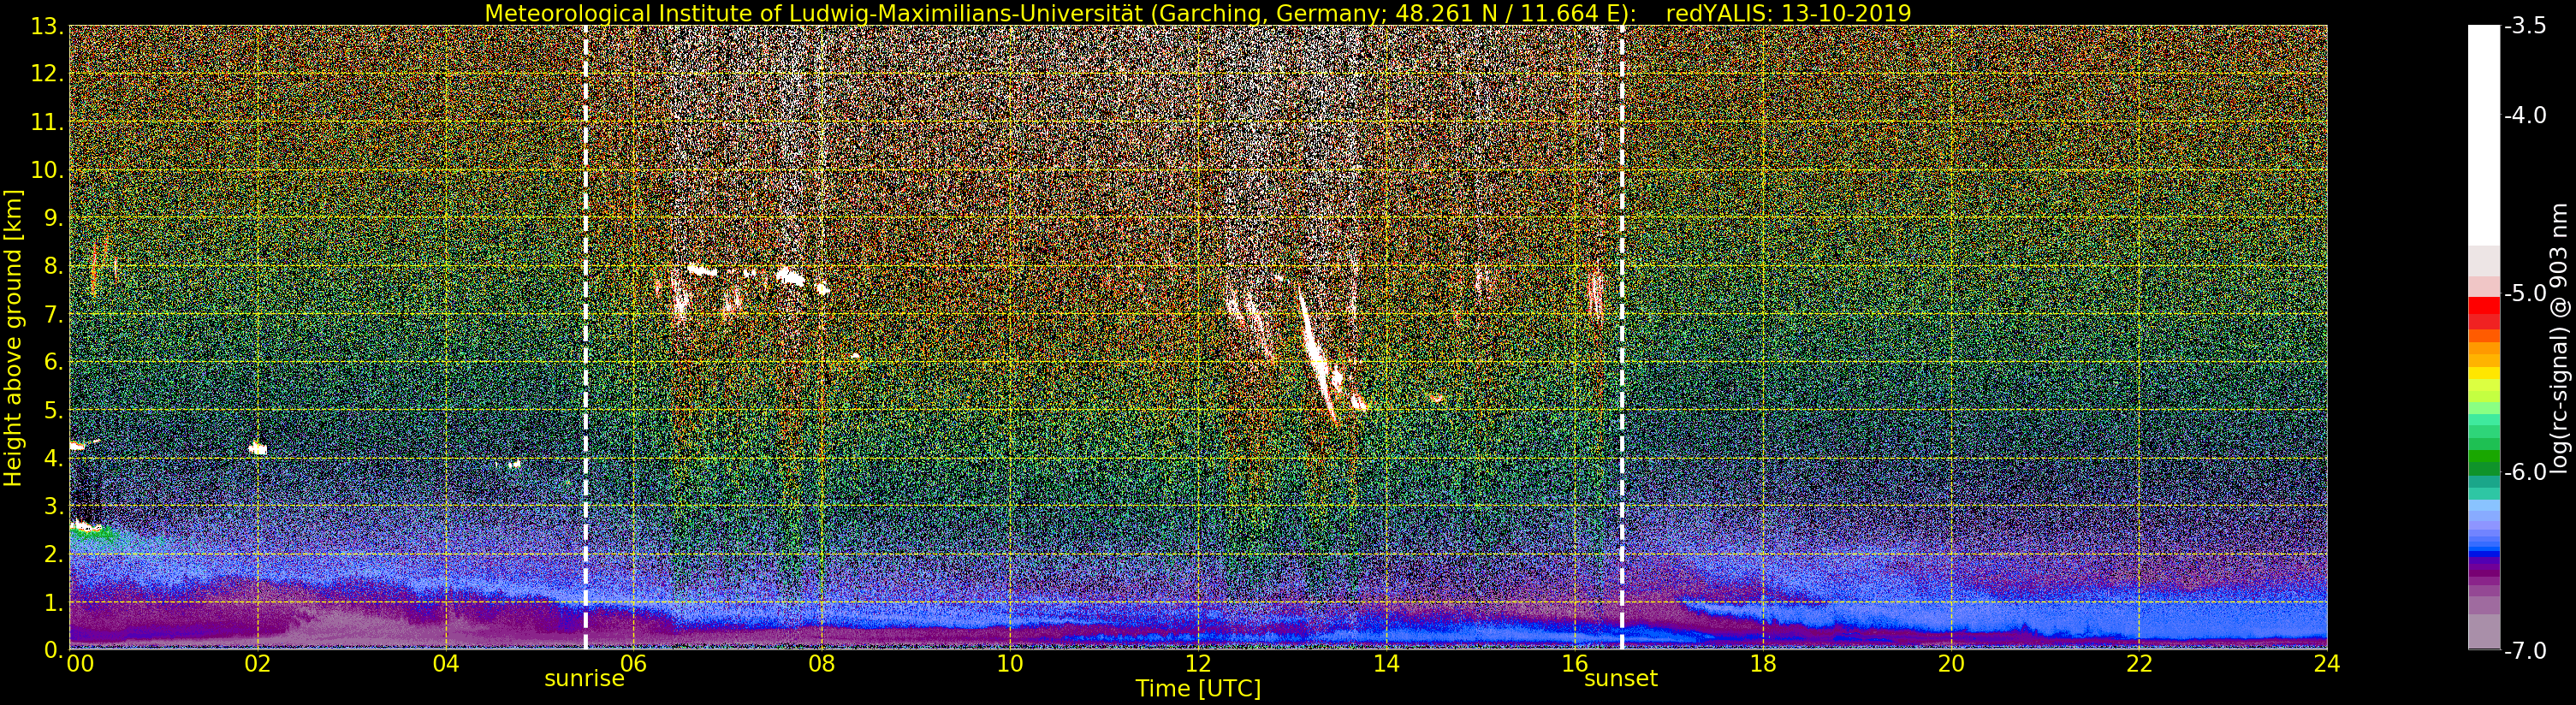This screenshot has width=2576, height=705.
Task: Click the white dashed sunset line
Action: point(1621,337)
